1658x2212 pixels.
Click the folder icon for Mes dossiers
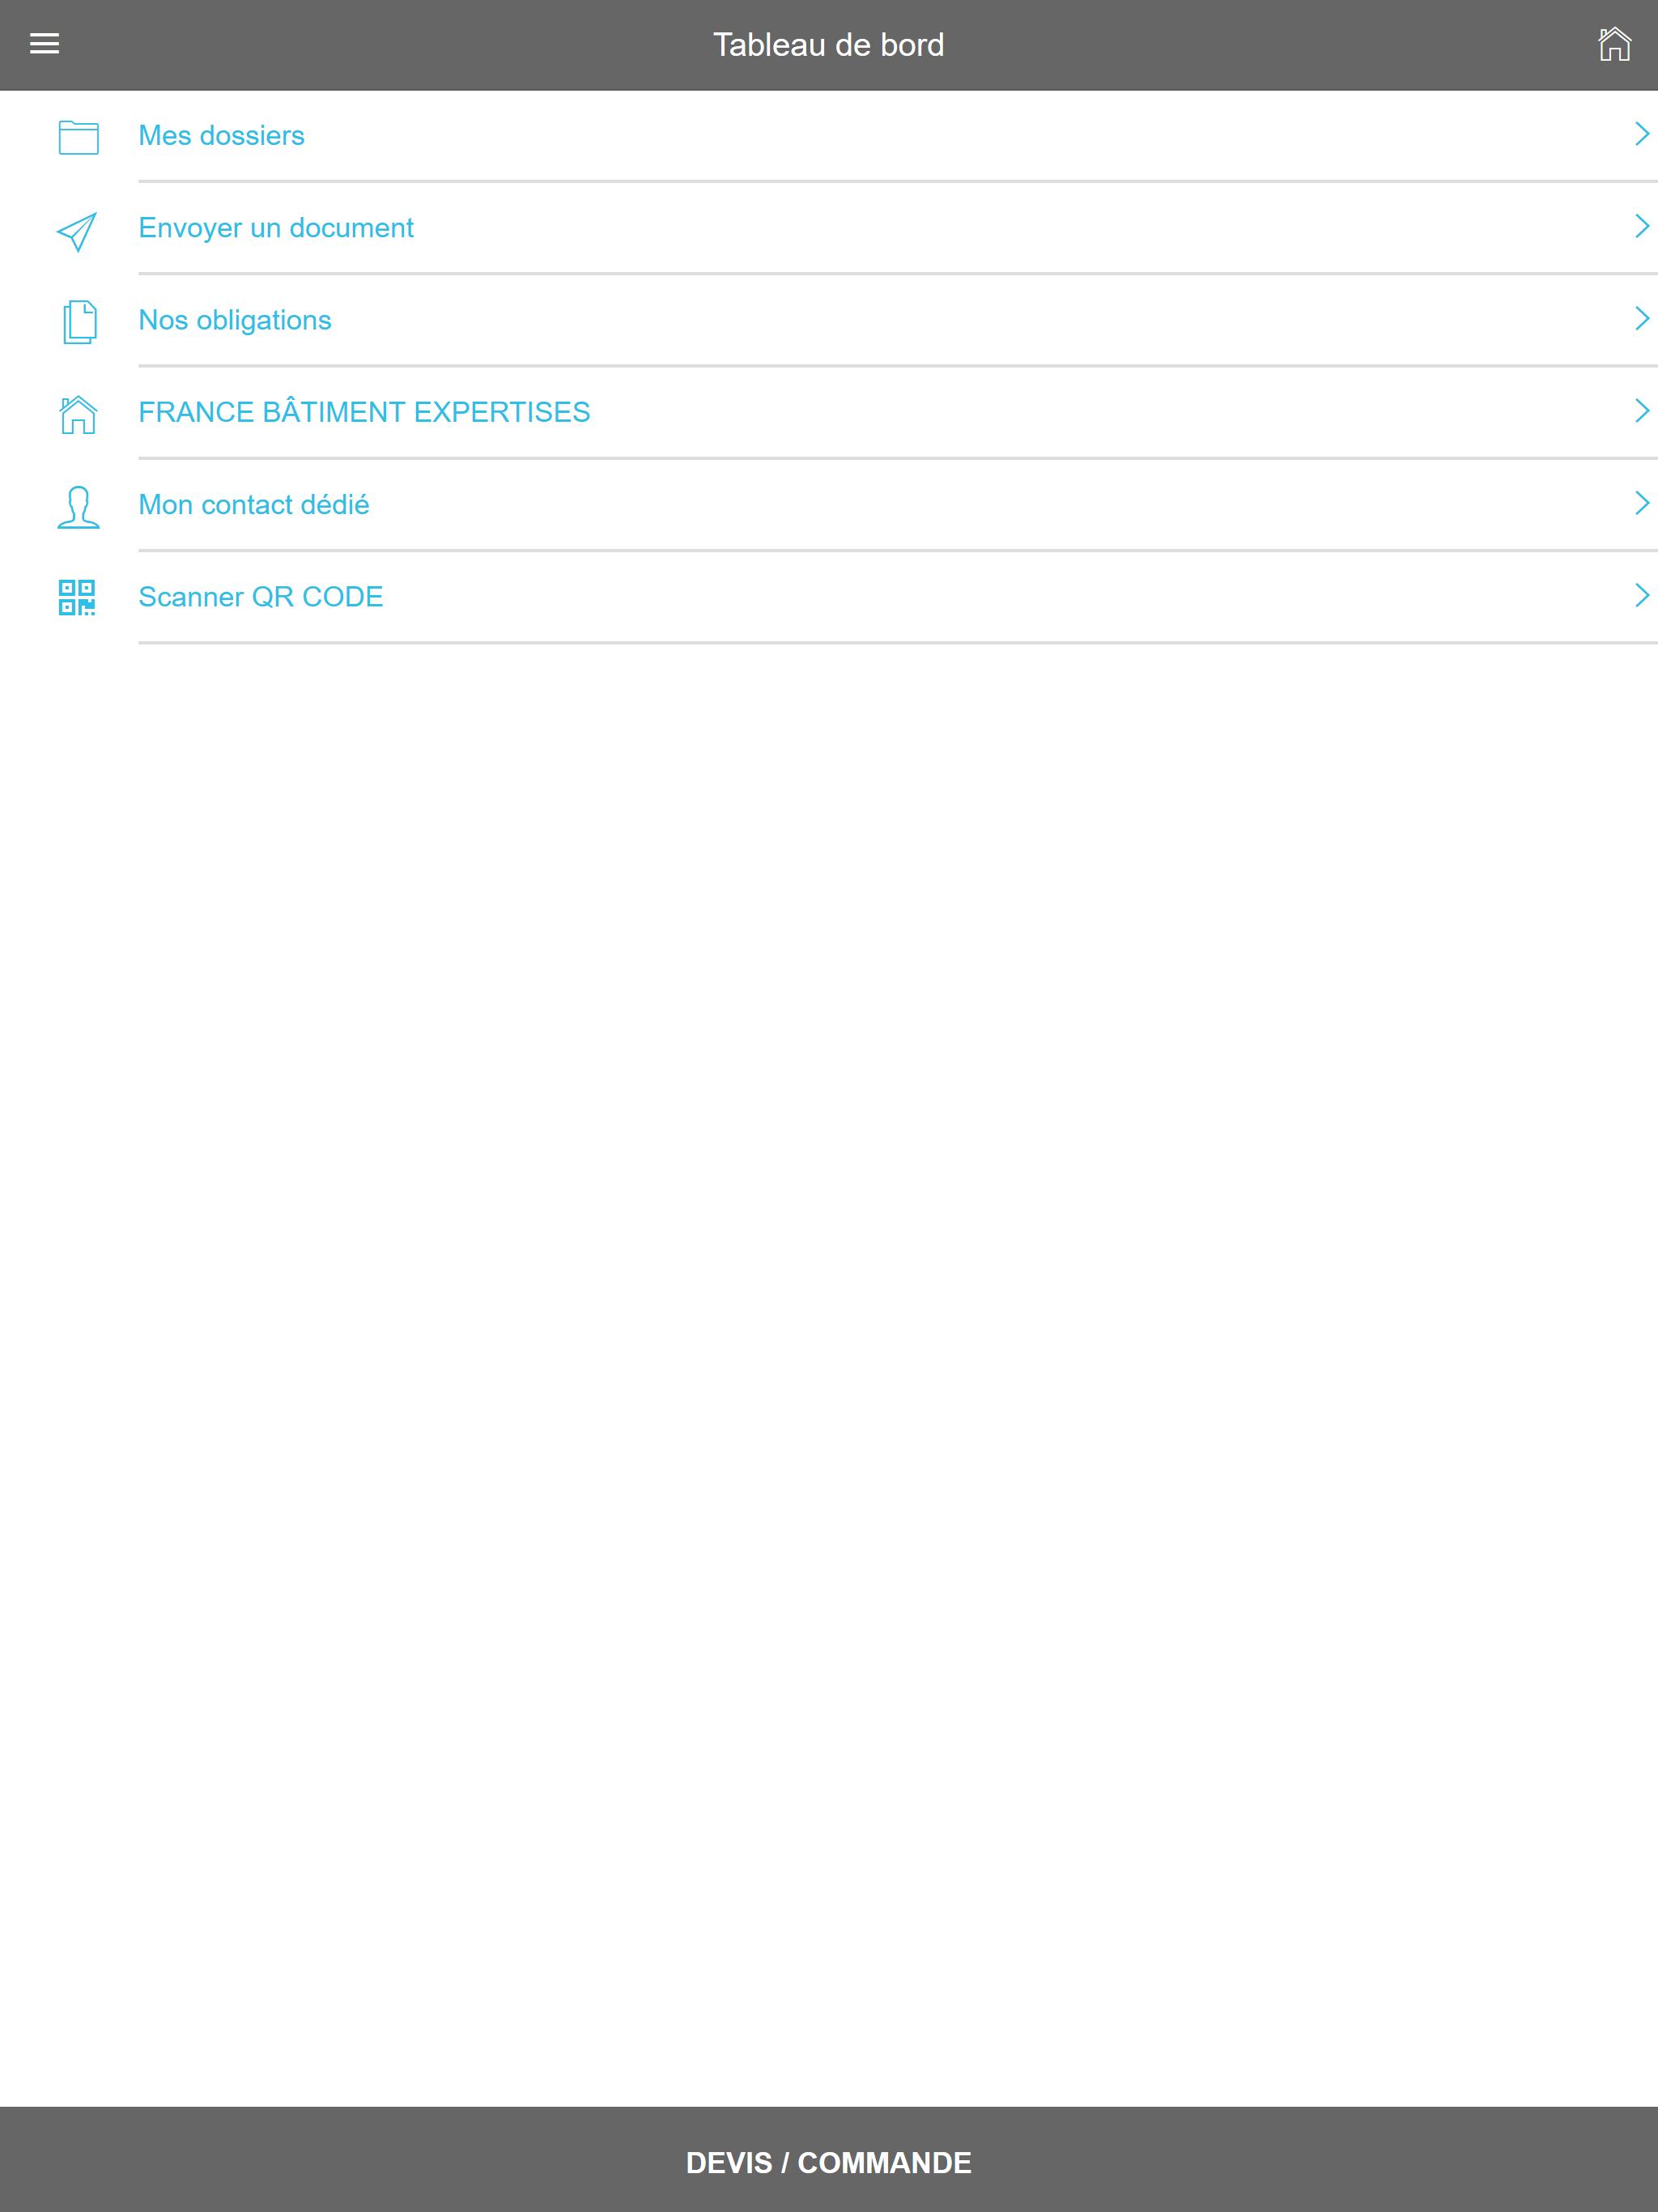click(78, 136)
